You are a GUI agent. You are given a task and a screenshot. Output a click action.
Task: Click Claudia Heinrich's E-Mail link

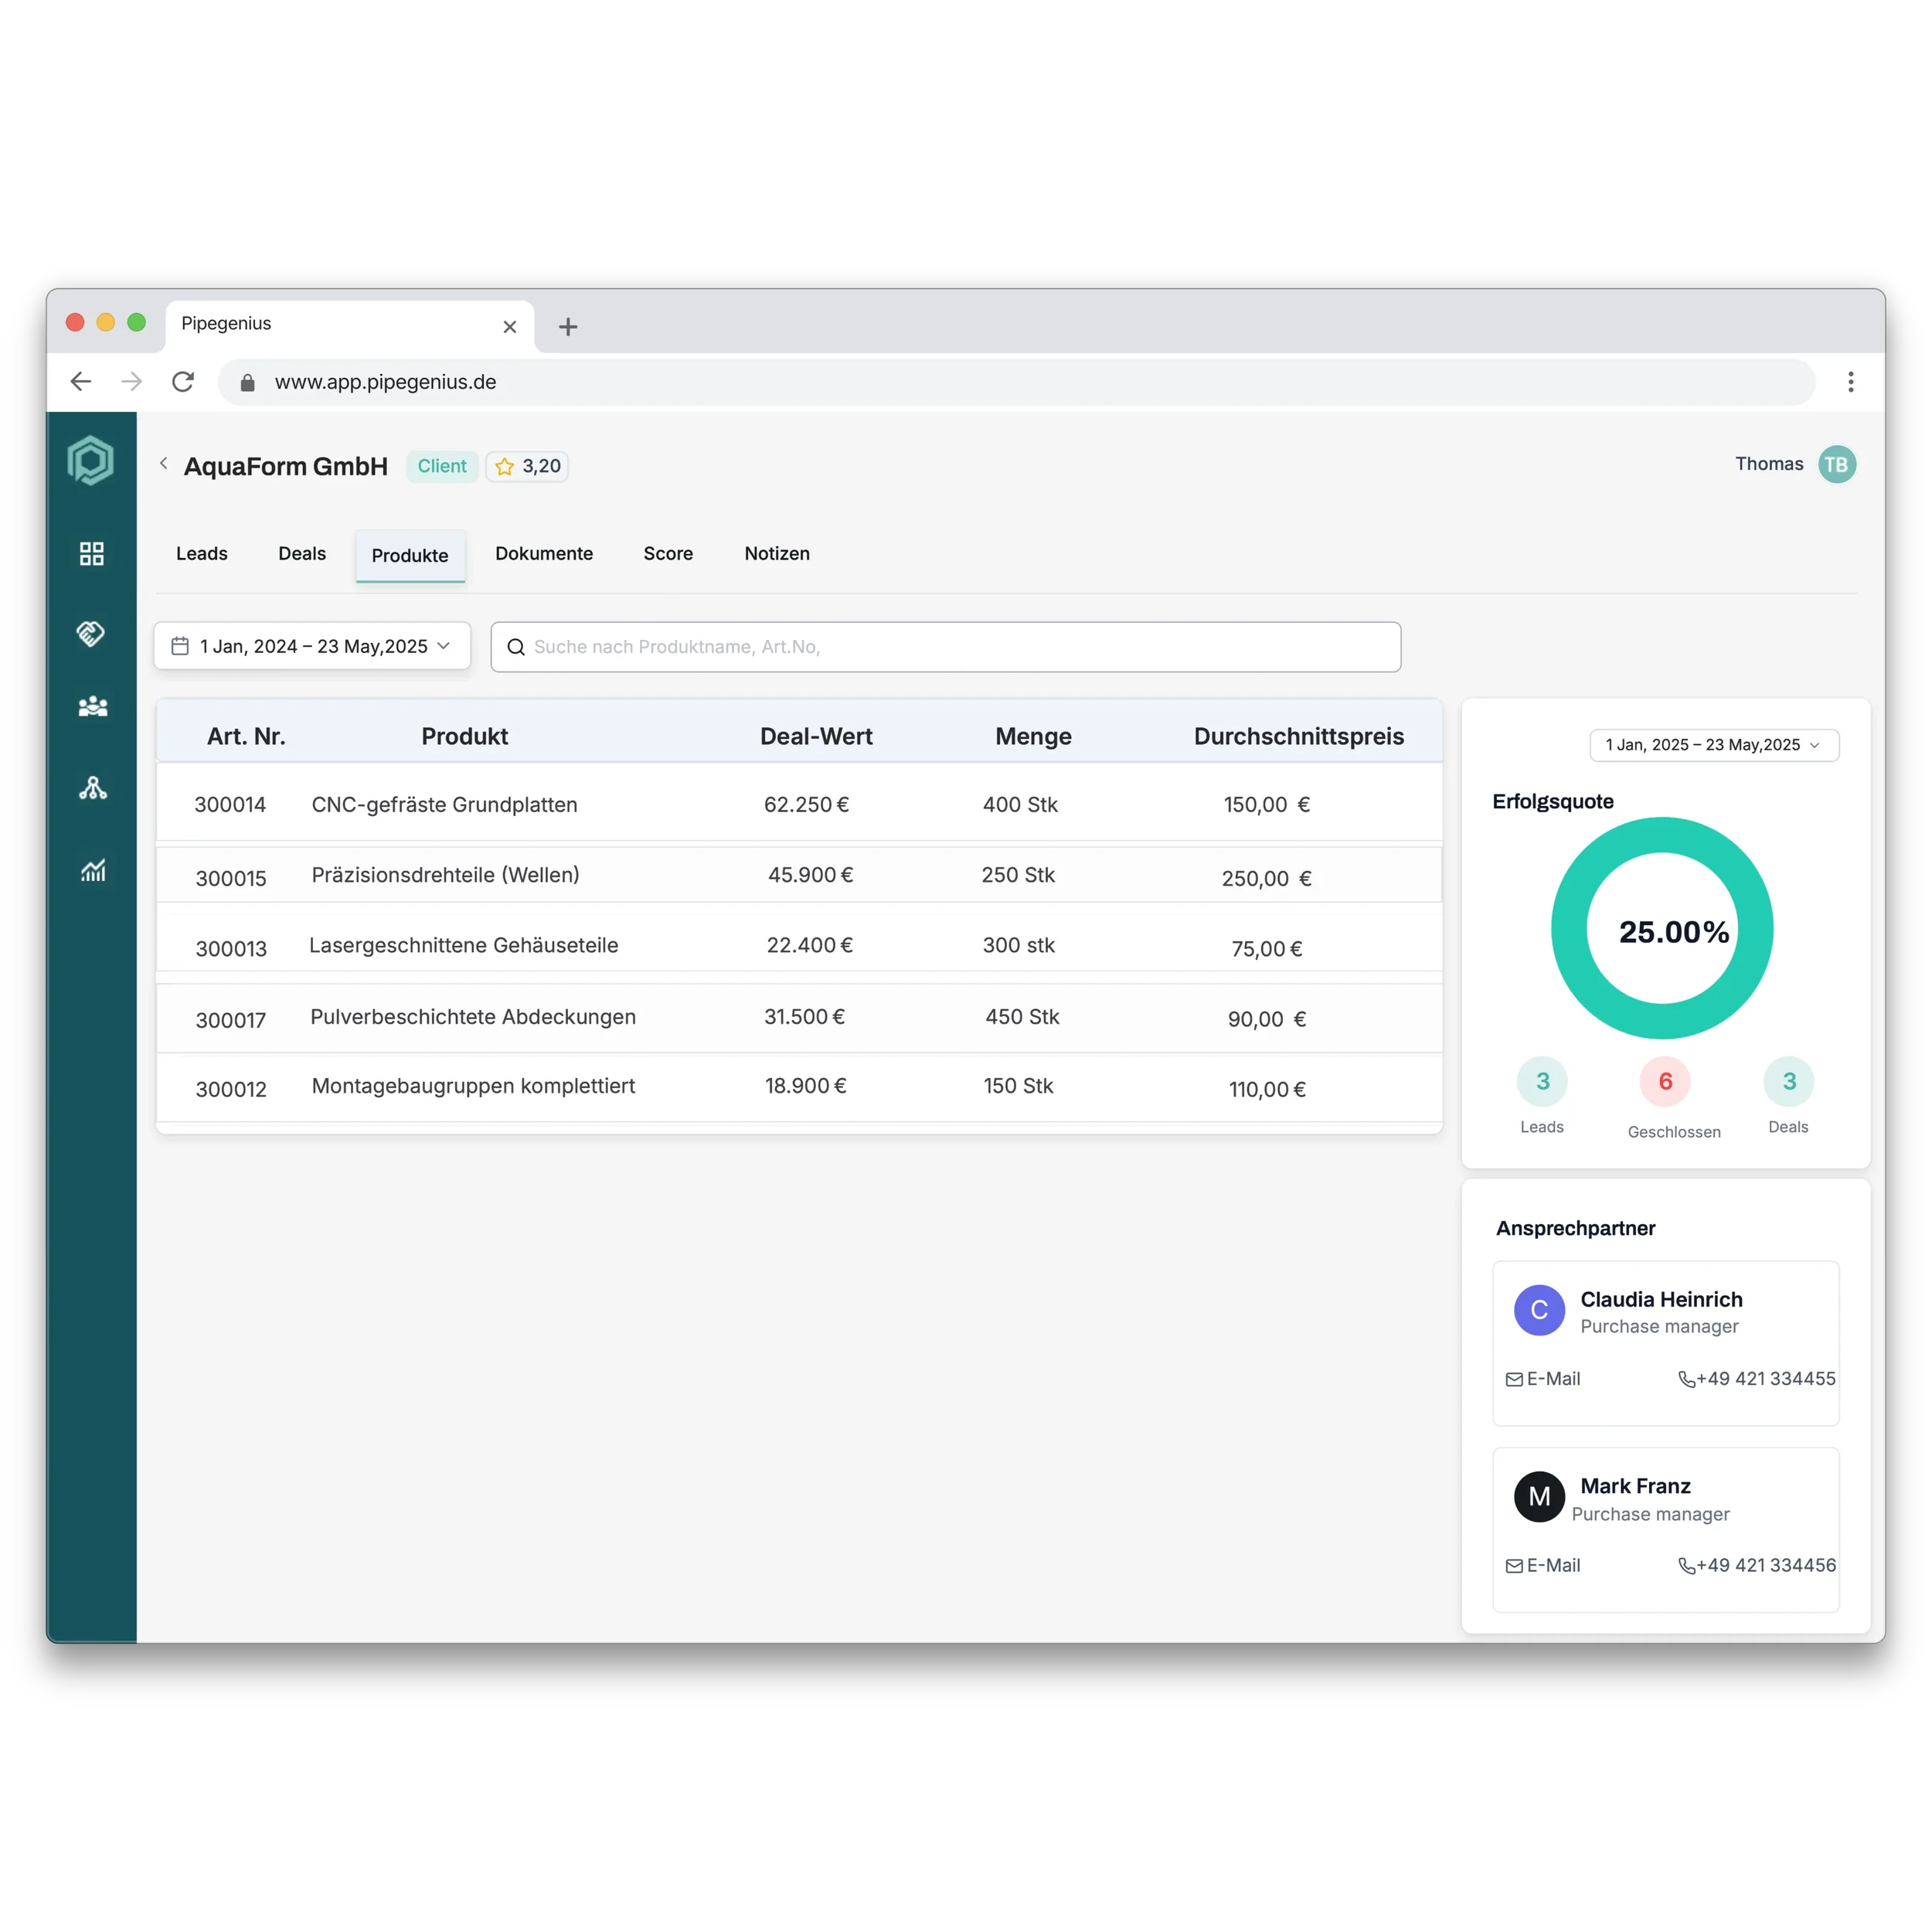1543,1379
